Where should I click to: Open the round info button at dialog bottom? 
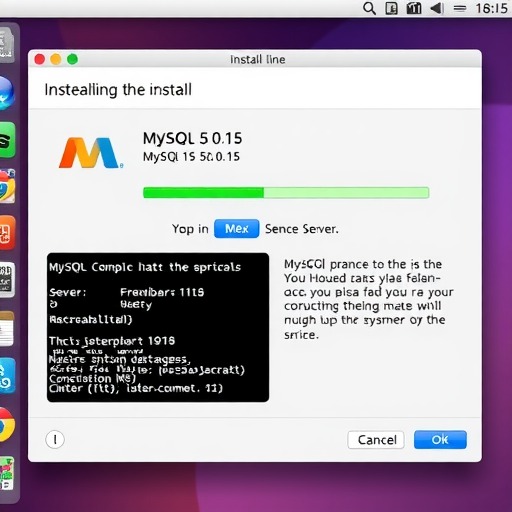[x=55, y=439]
